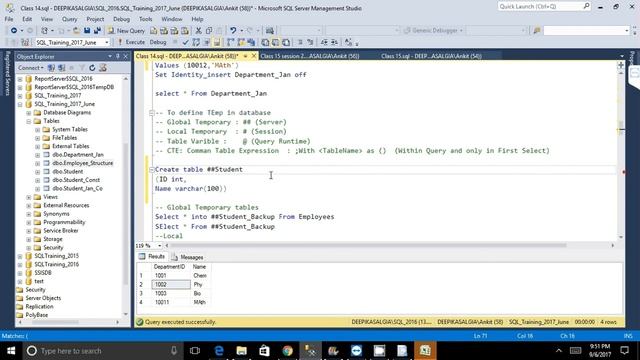Select the dbo.Employee_Structure table
This screenshot has height=360, width=640.
tap(82, 163)
